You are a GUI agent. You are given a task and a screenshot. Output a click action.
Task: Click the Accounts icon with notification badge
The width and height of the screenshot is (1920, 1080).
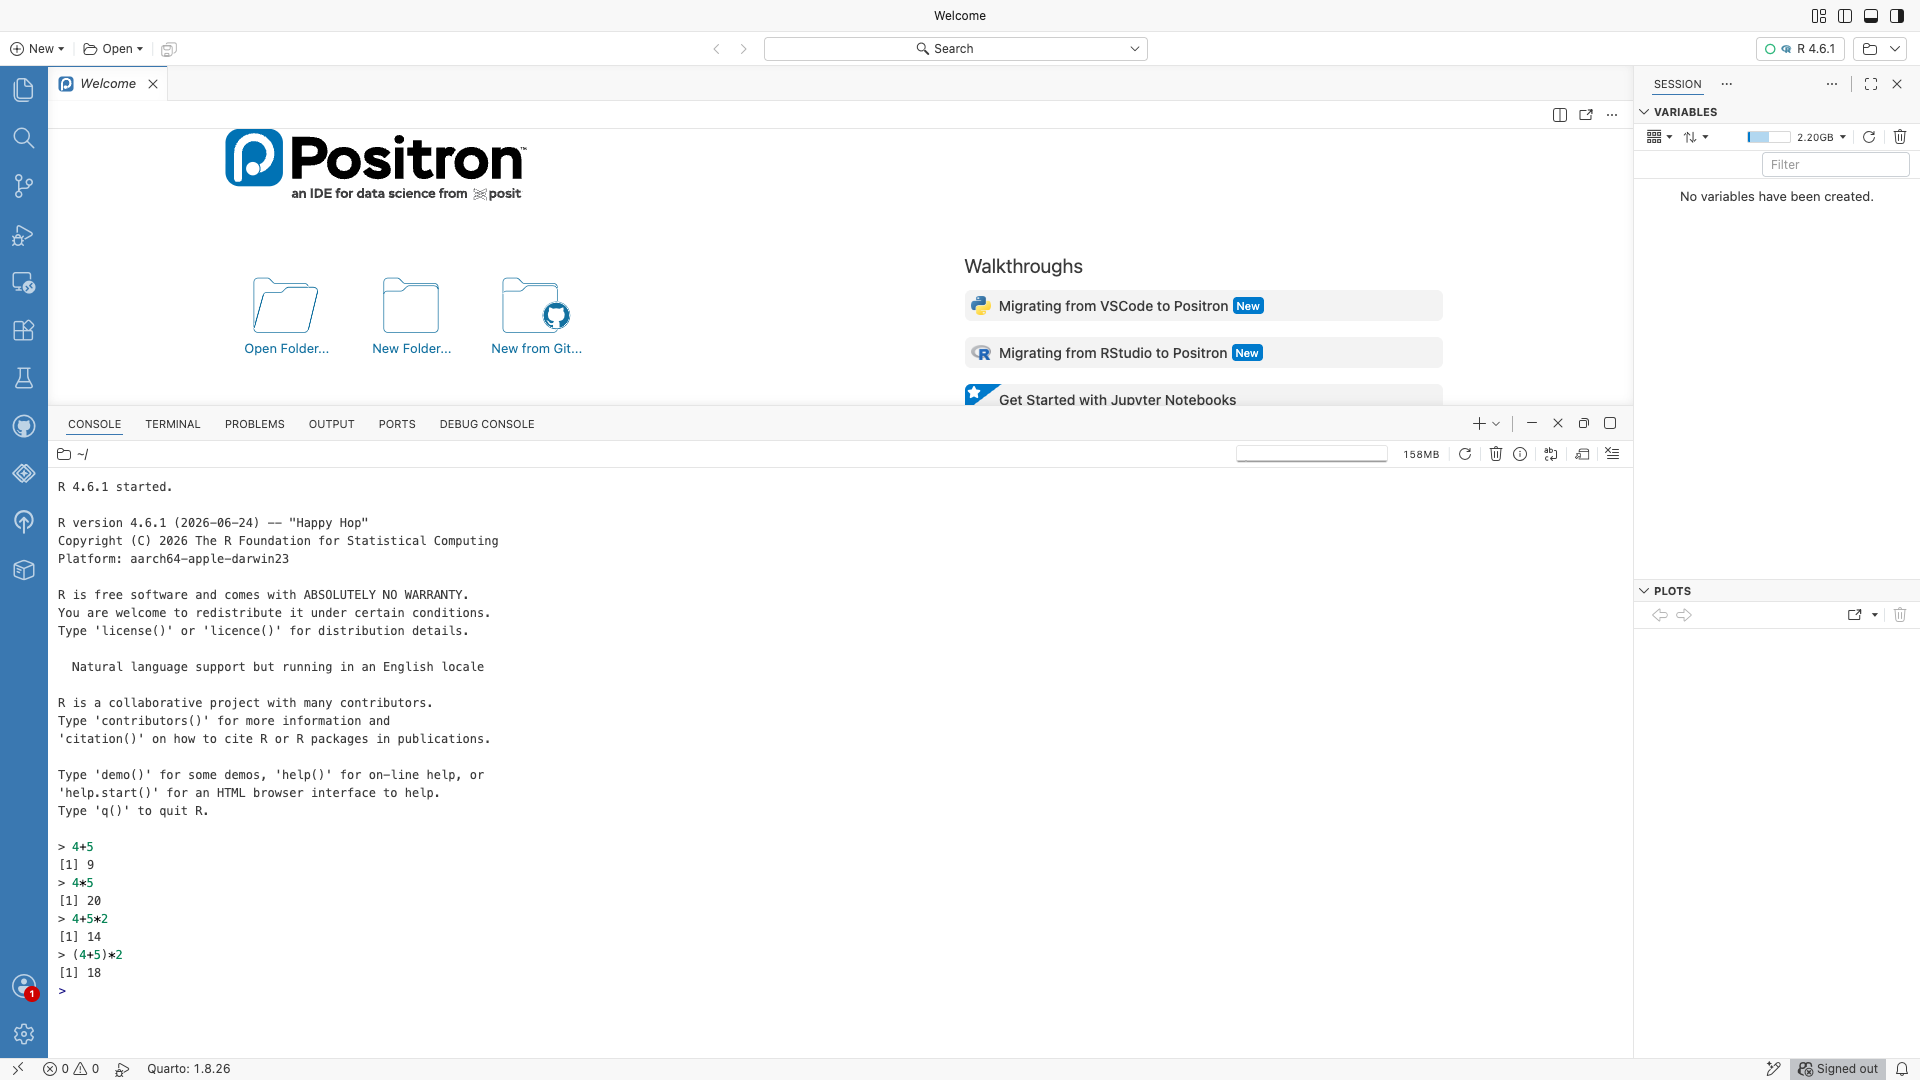tap(24, 987)
